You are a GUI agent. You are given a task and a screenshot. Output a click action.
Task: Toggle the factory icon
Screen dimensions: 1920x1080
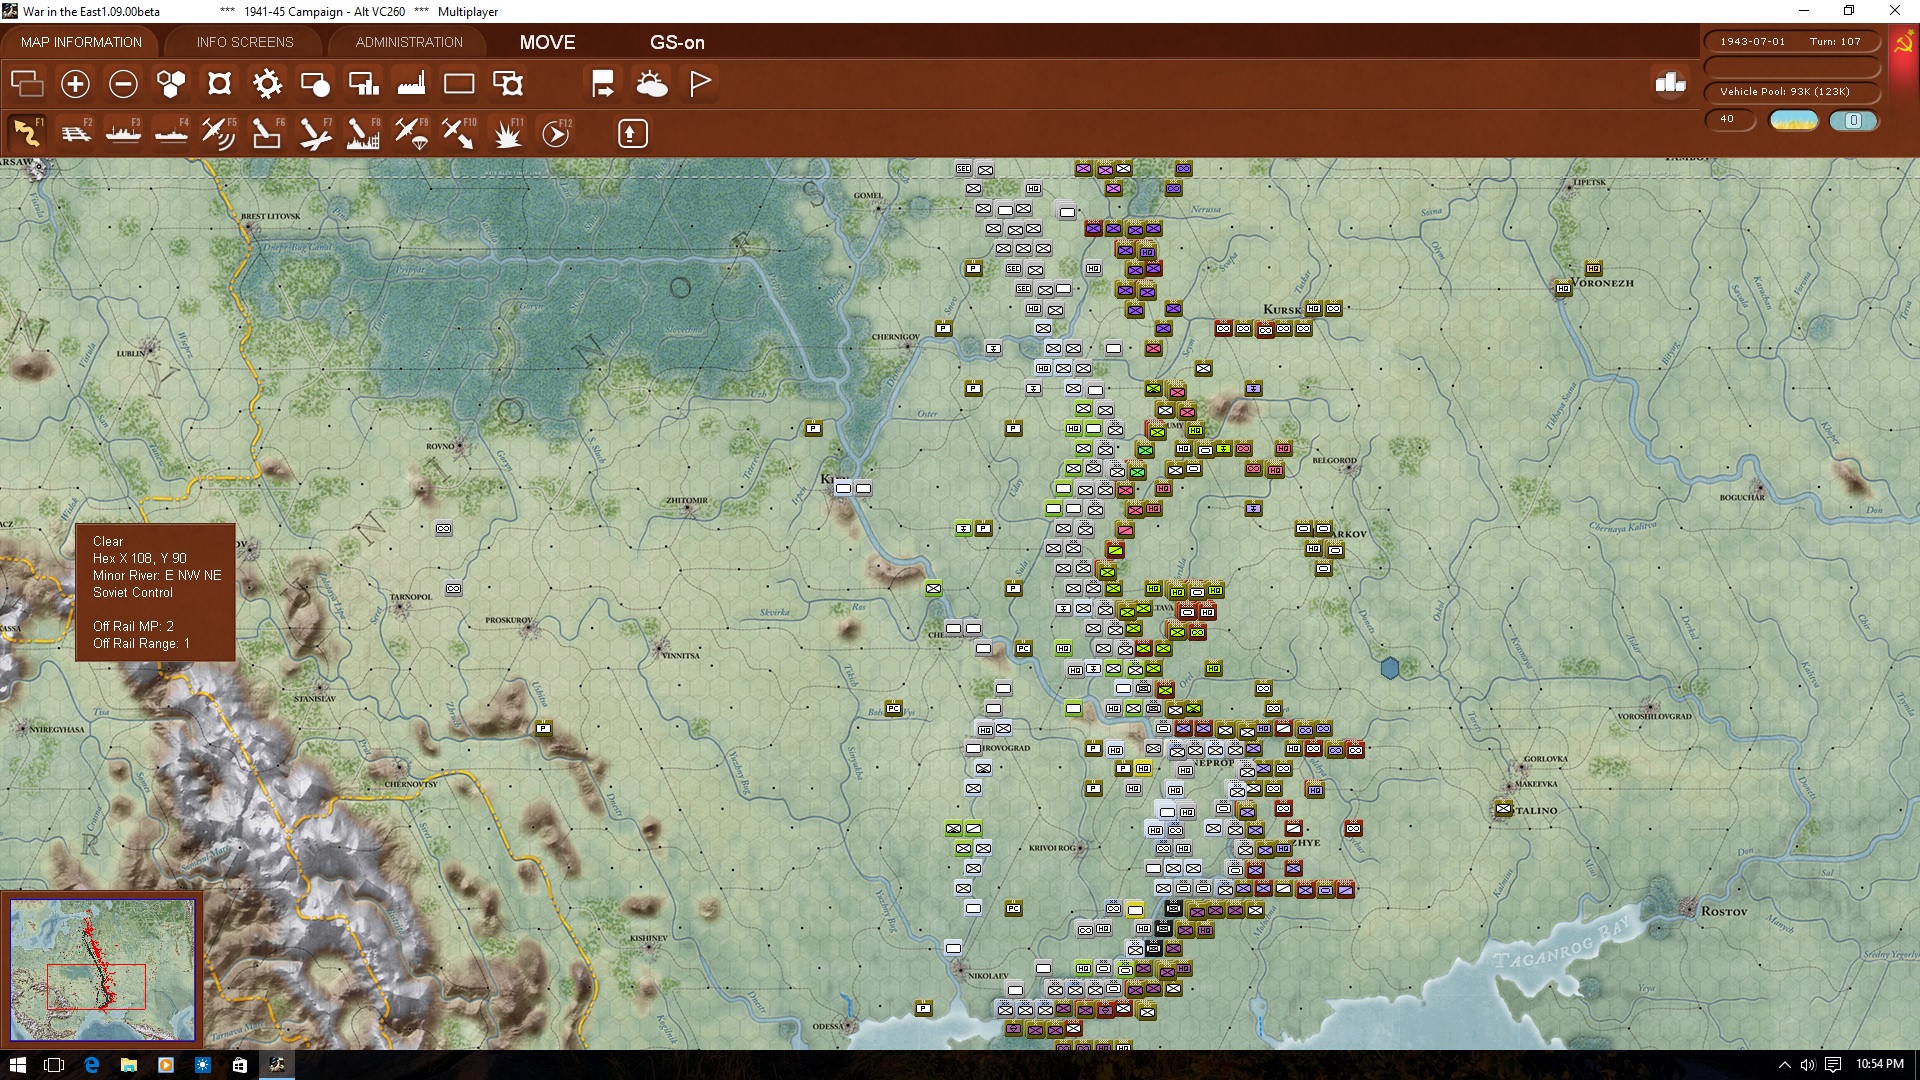click(411, 84)
